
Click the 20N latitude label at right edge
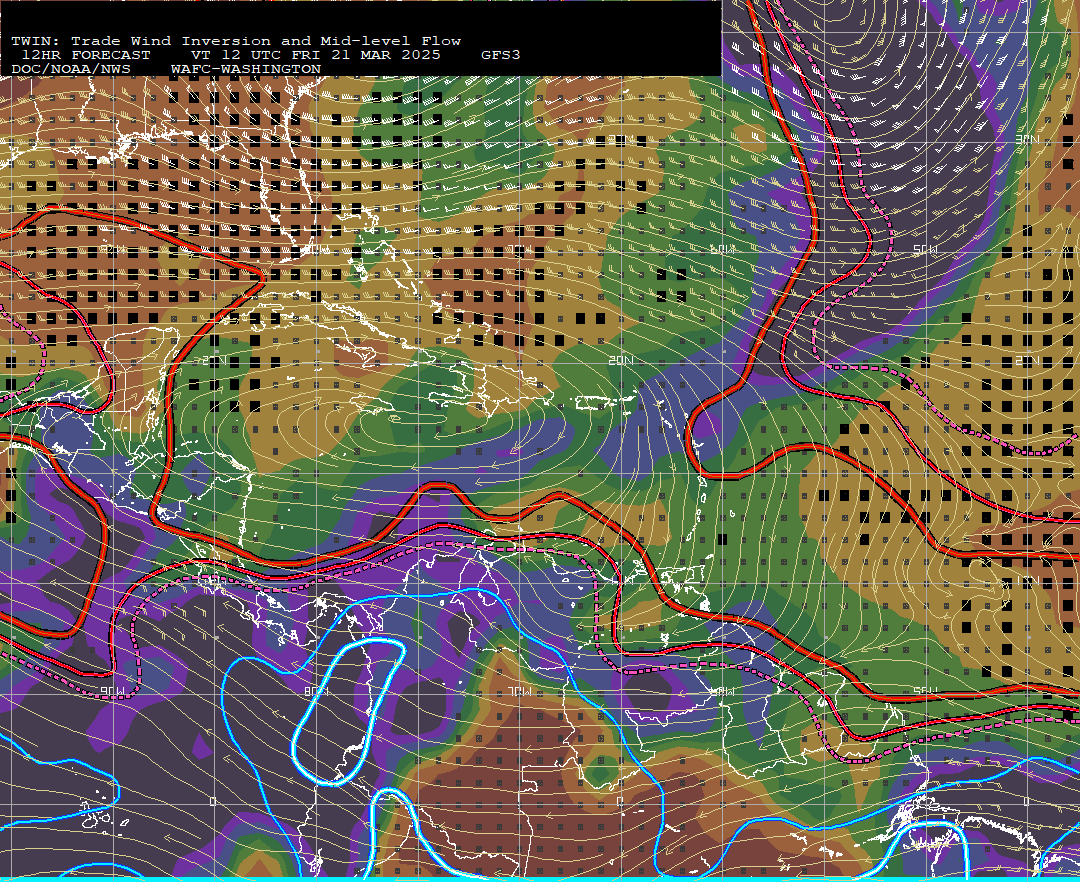[x=1027, y=360]
